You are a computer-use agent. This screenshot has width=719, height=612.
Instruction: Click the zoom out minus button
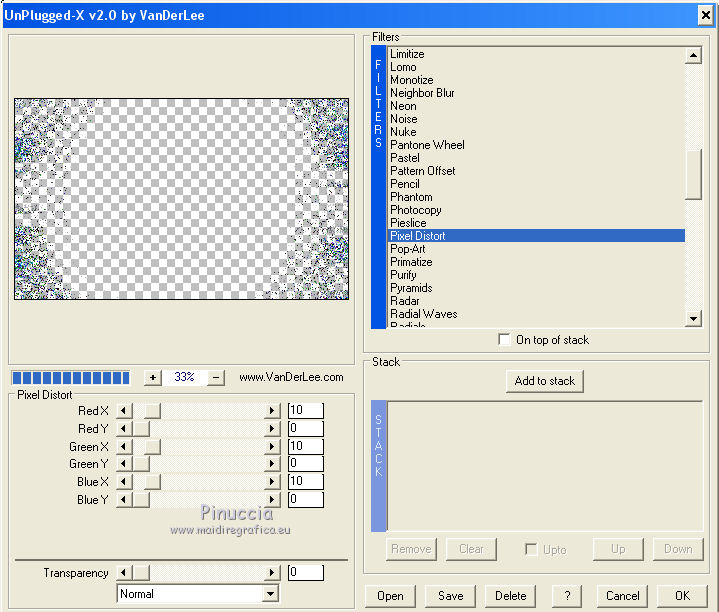tap(216, 378)
